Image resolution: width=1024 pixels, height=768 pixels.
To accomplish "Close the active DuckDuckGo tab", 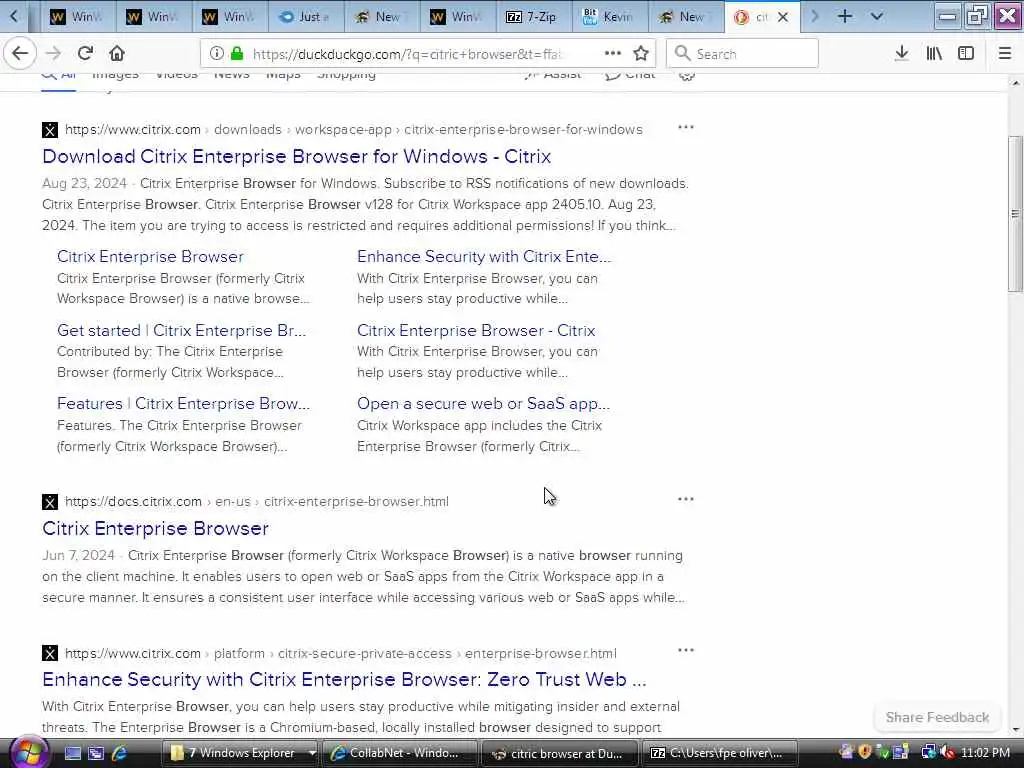I will coord(782,17).
